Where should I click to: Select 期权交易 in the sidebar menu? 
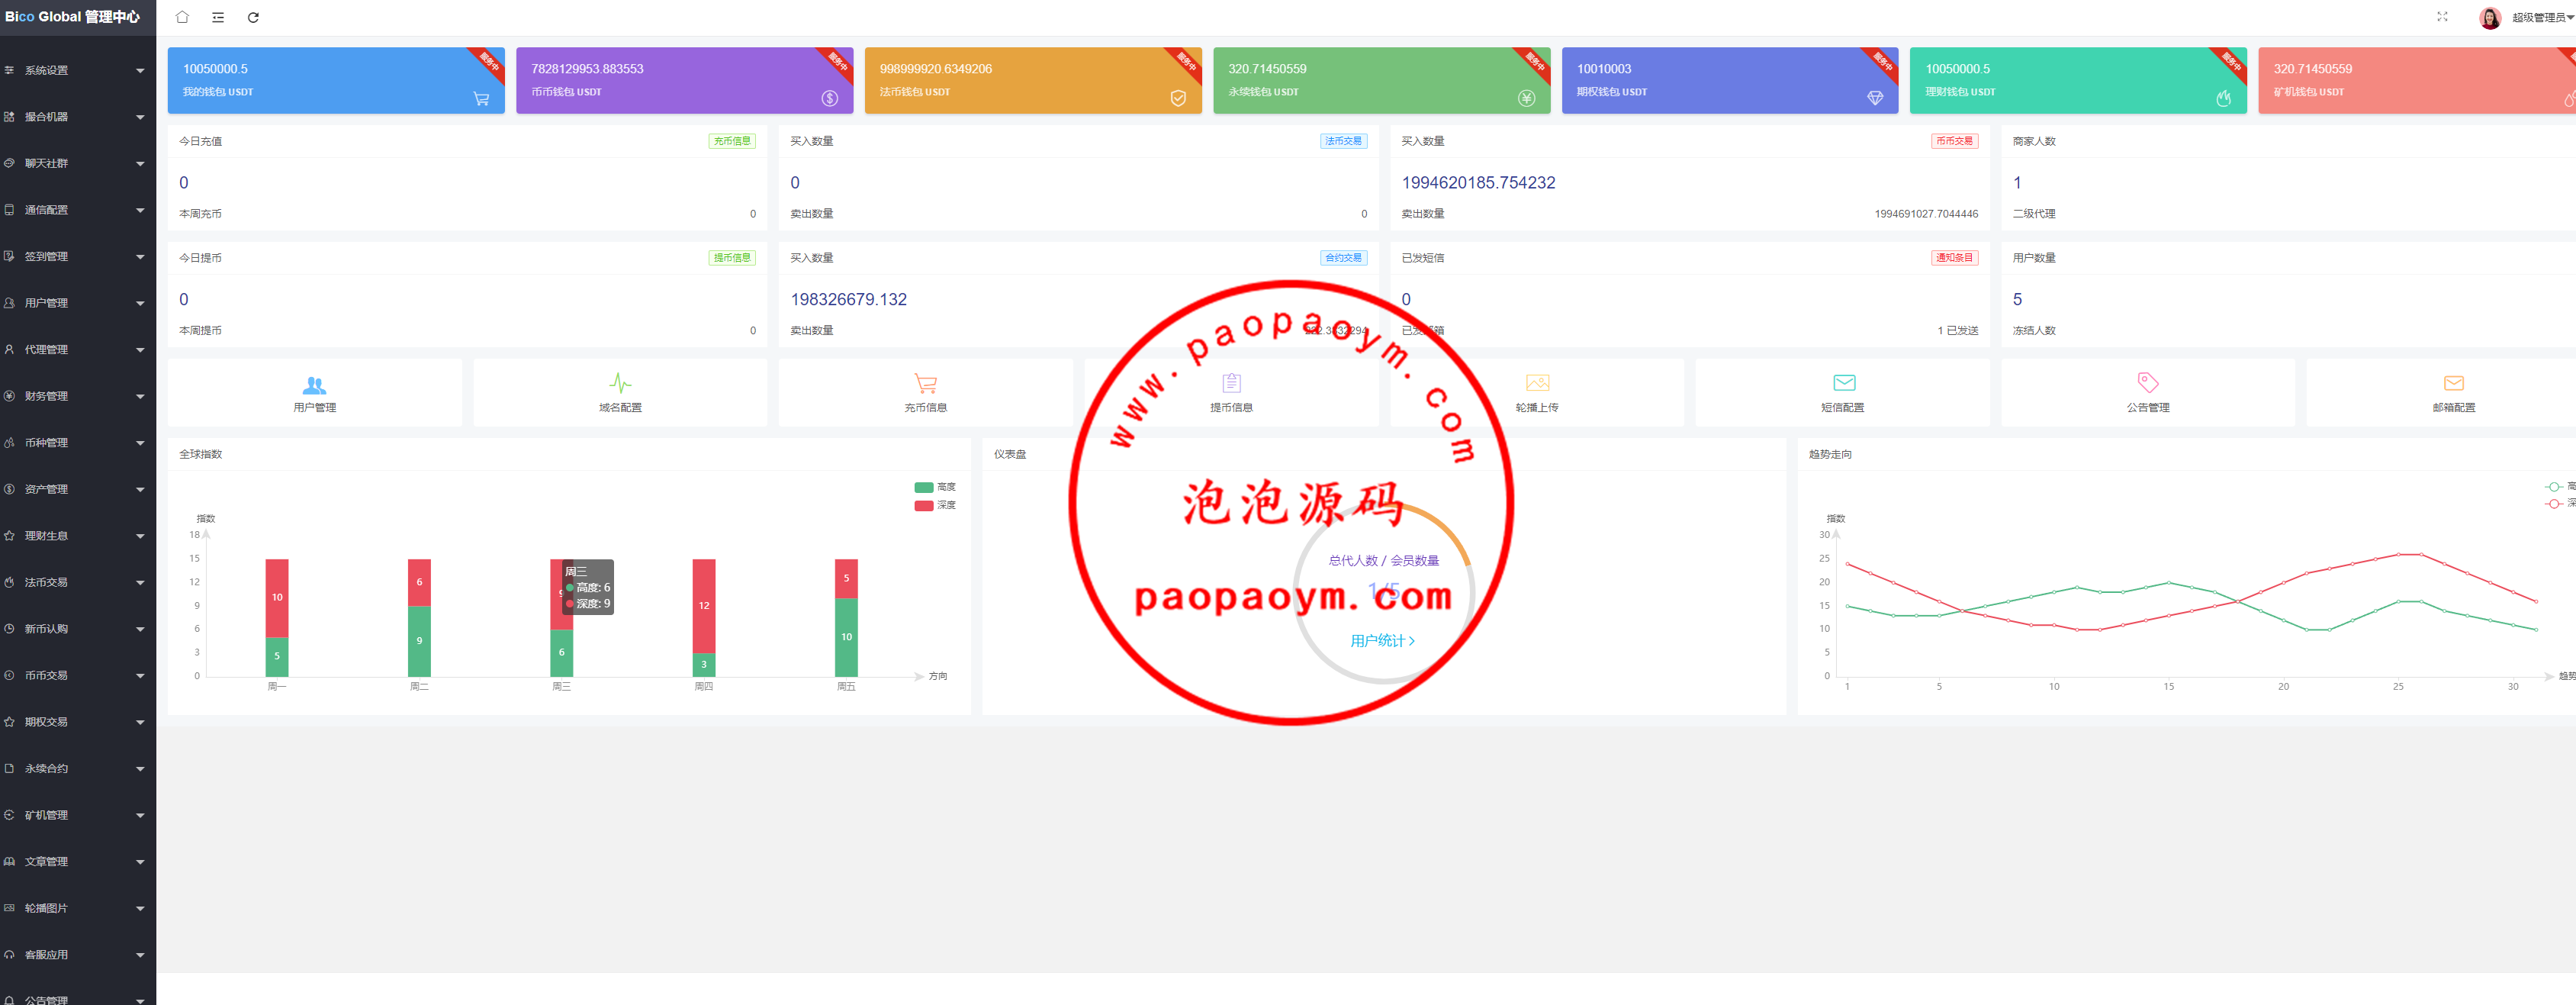78,722
